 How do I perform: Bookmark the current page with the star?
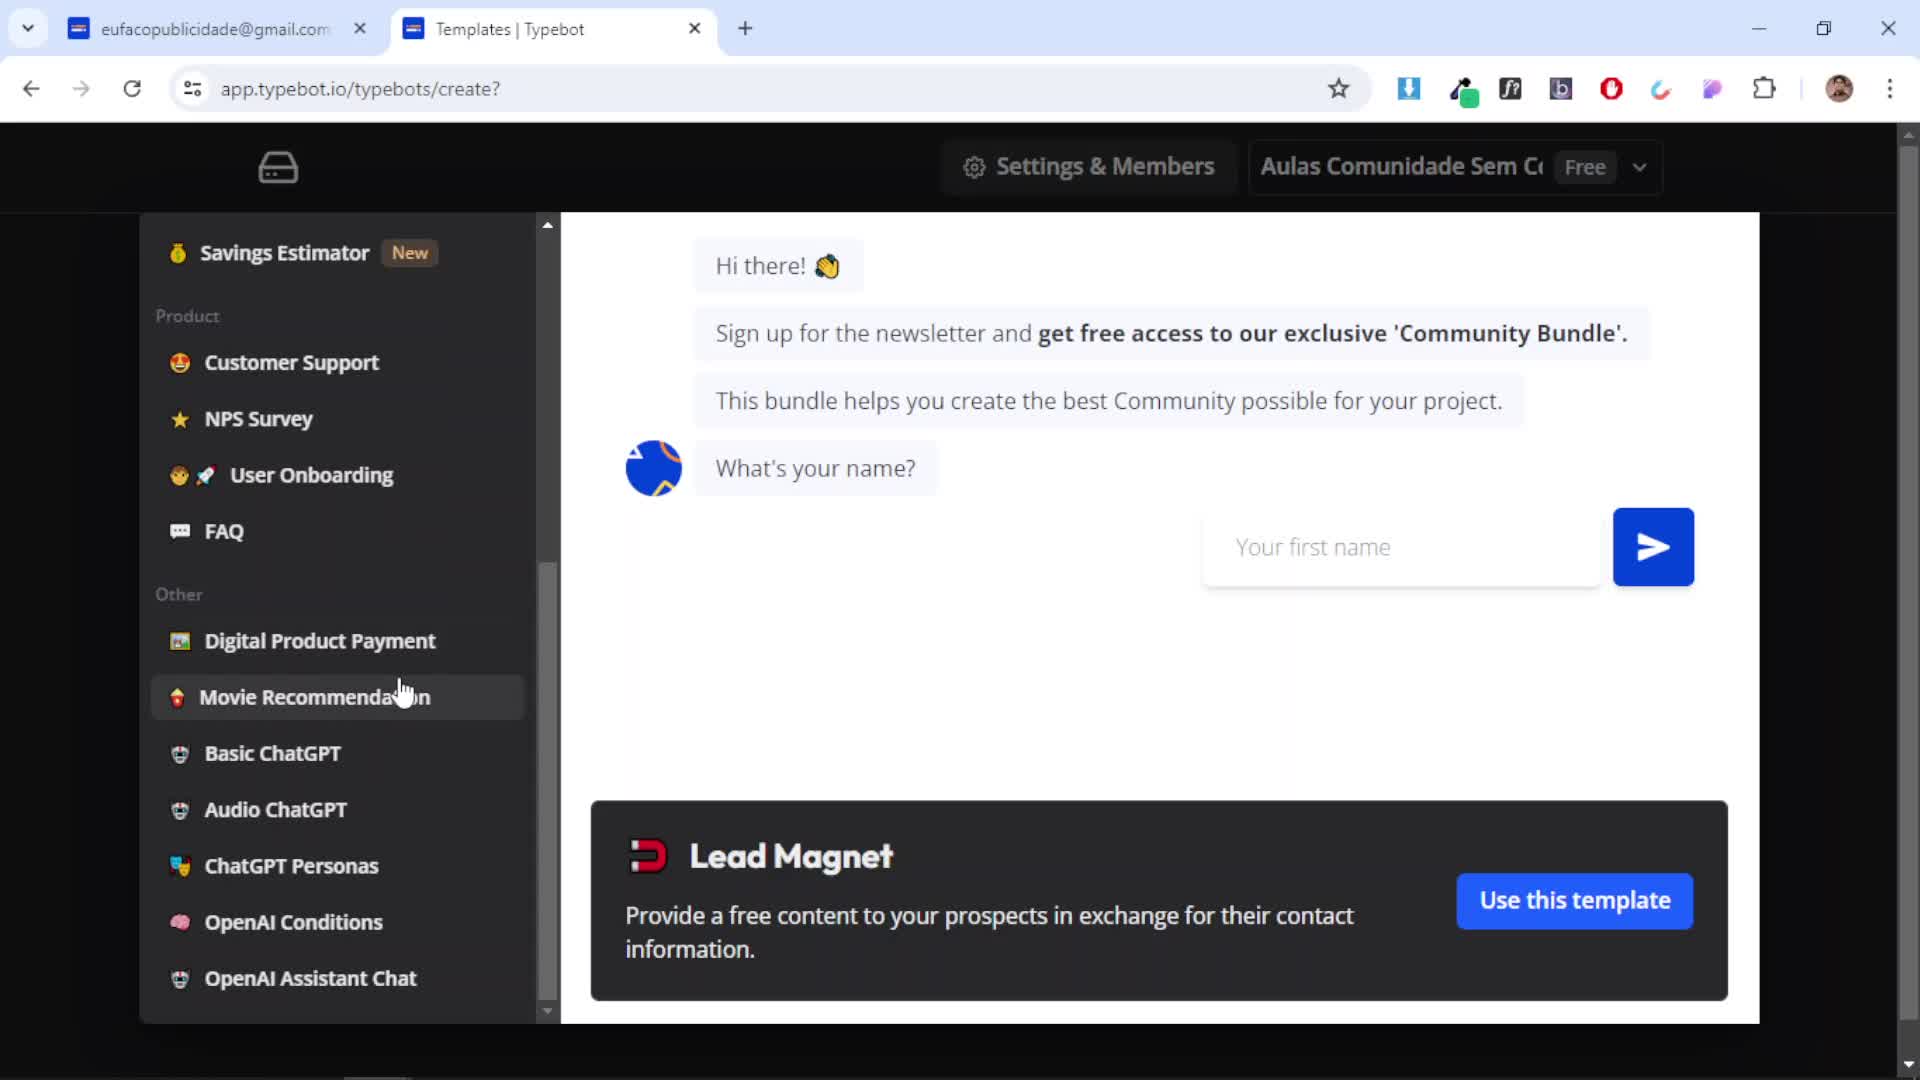tap(1339, 89)
